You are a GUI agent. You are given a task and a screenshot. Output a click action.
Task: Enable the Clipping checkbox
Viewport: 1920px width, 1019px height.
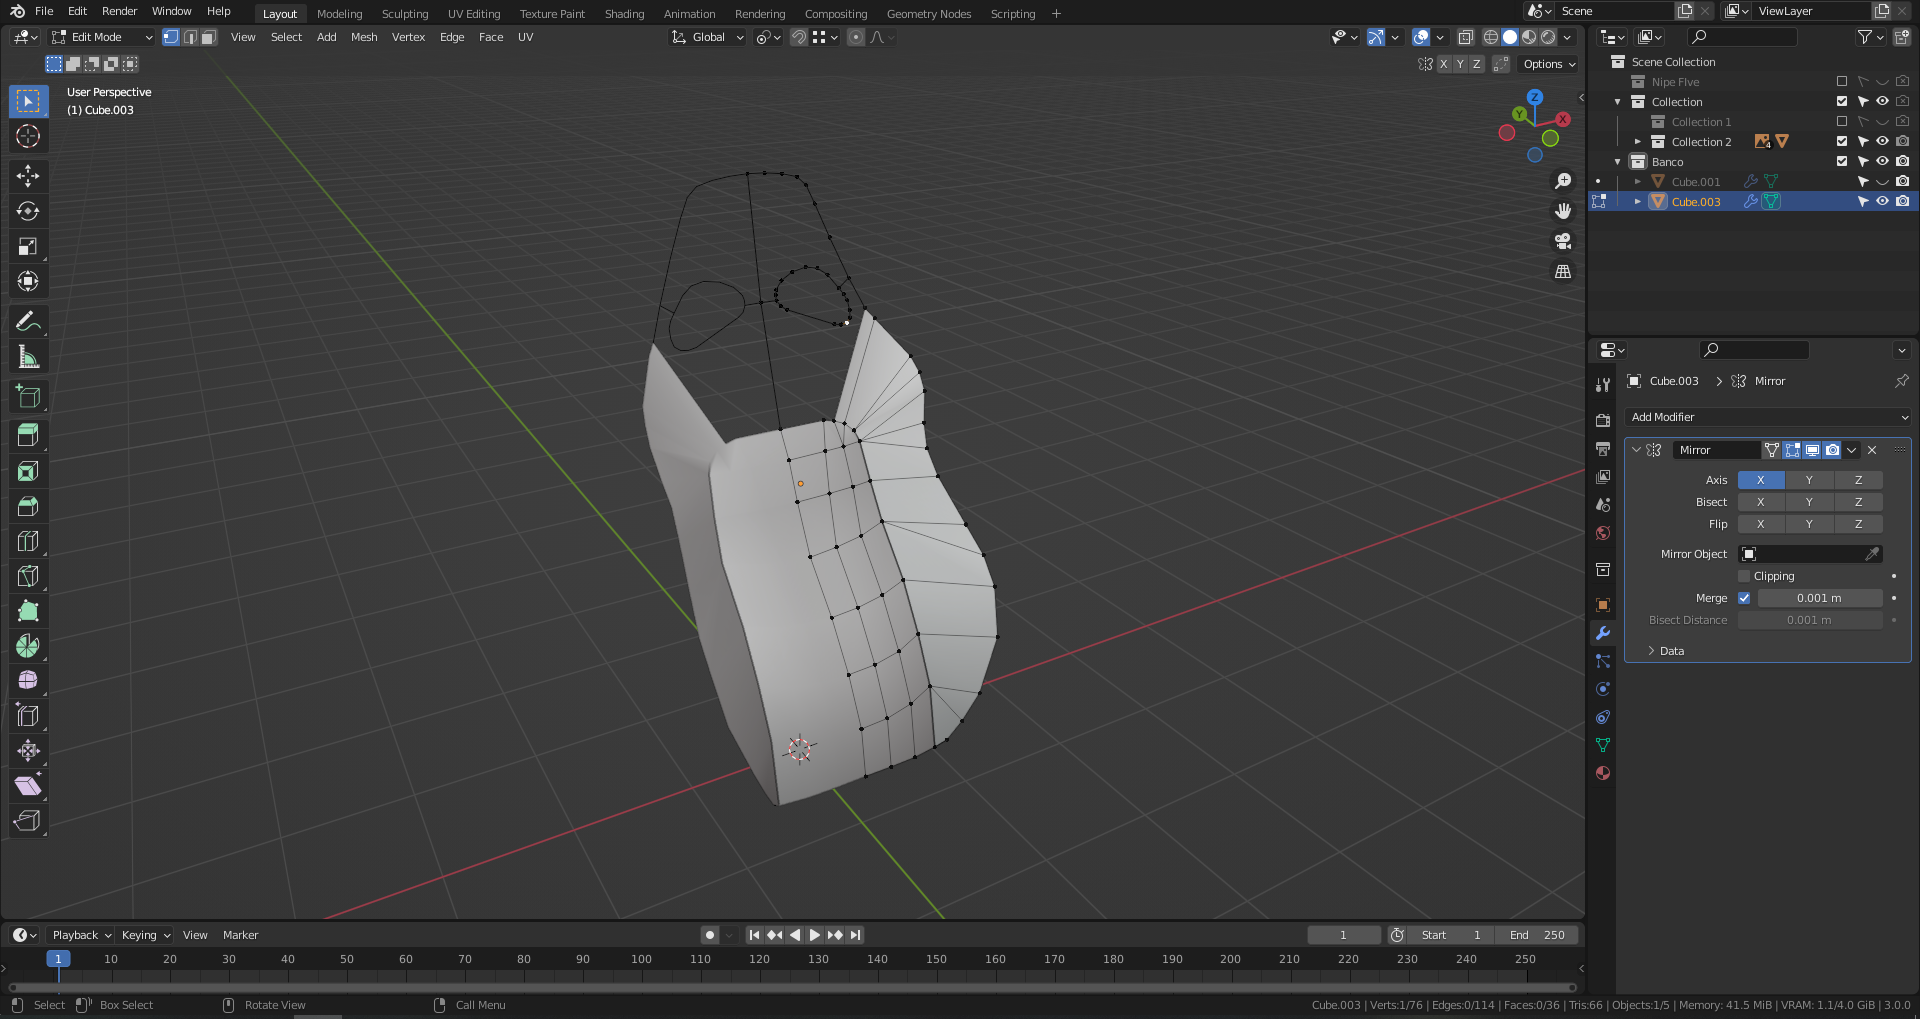pos(1744,576)
